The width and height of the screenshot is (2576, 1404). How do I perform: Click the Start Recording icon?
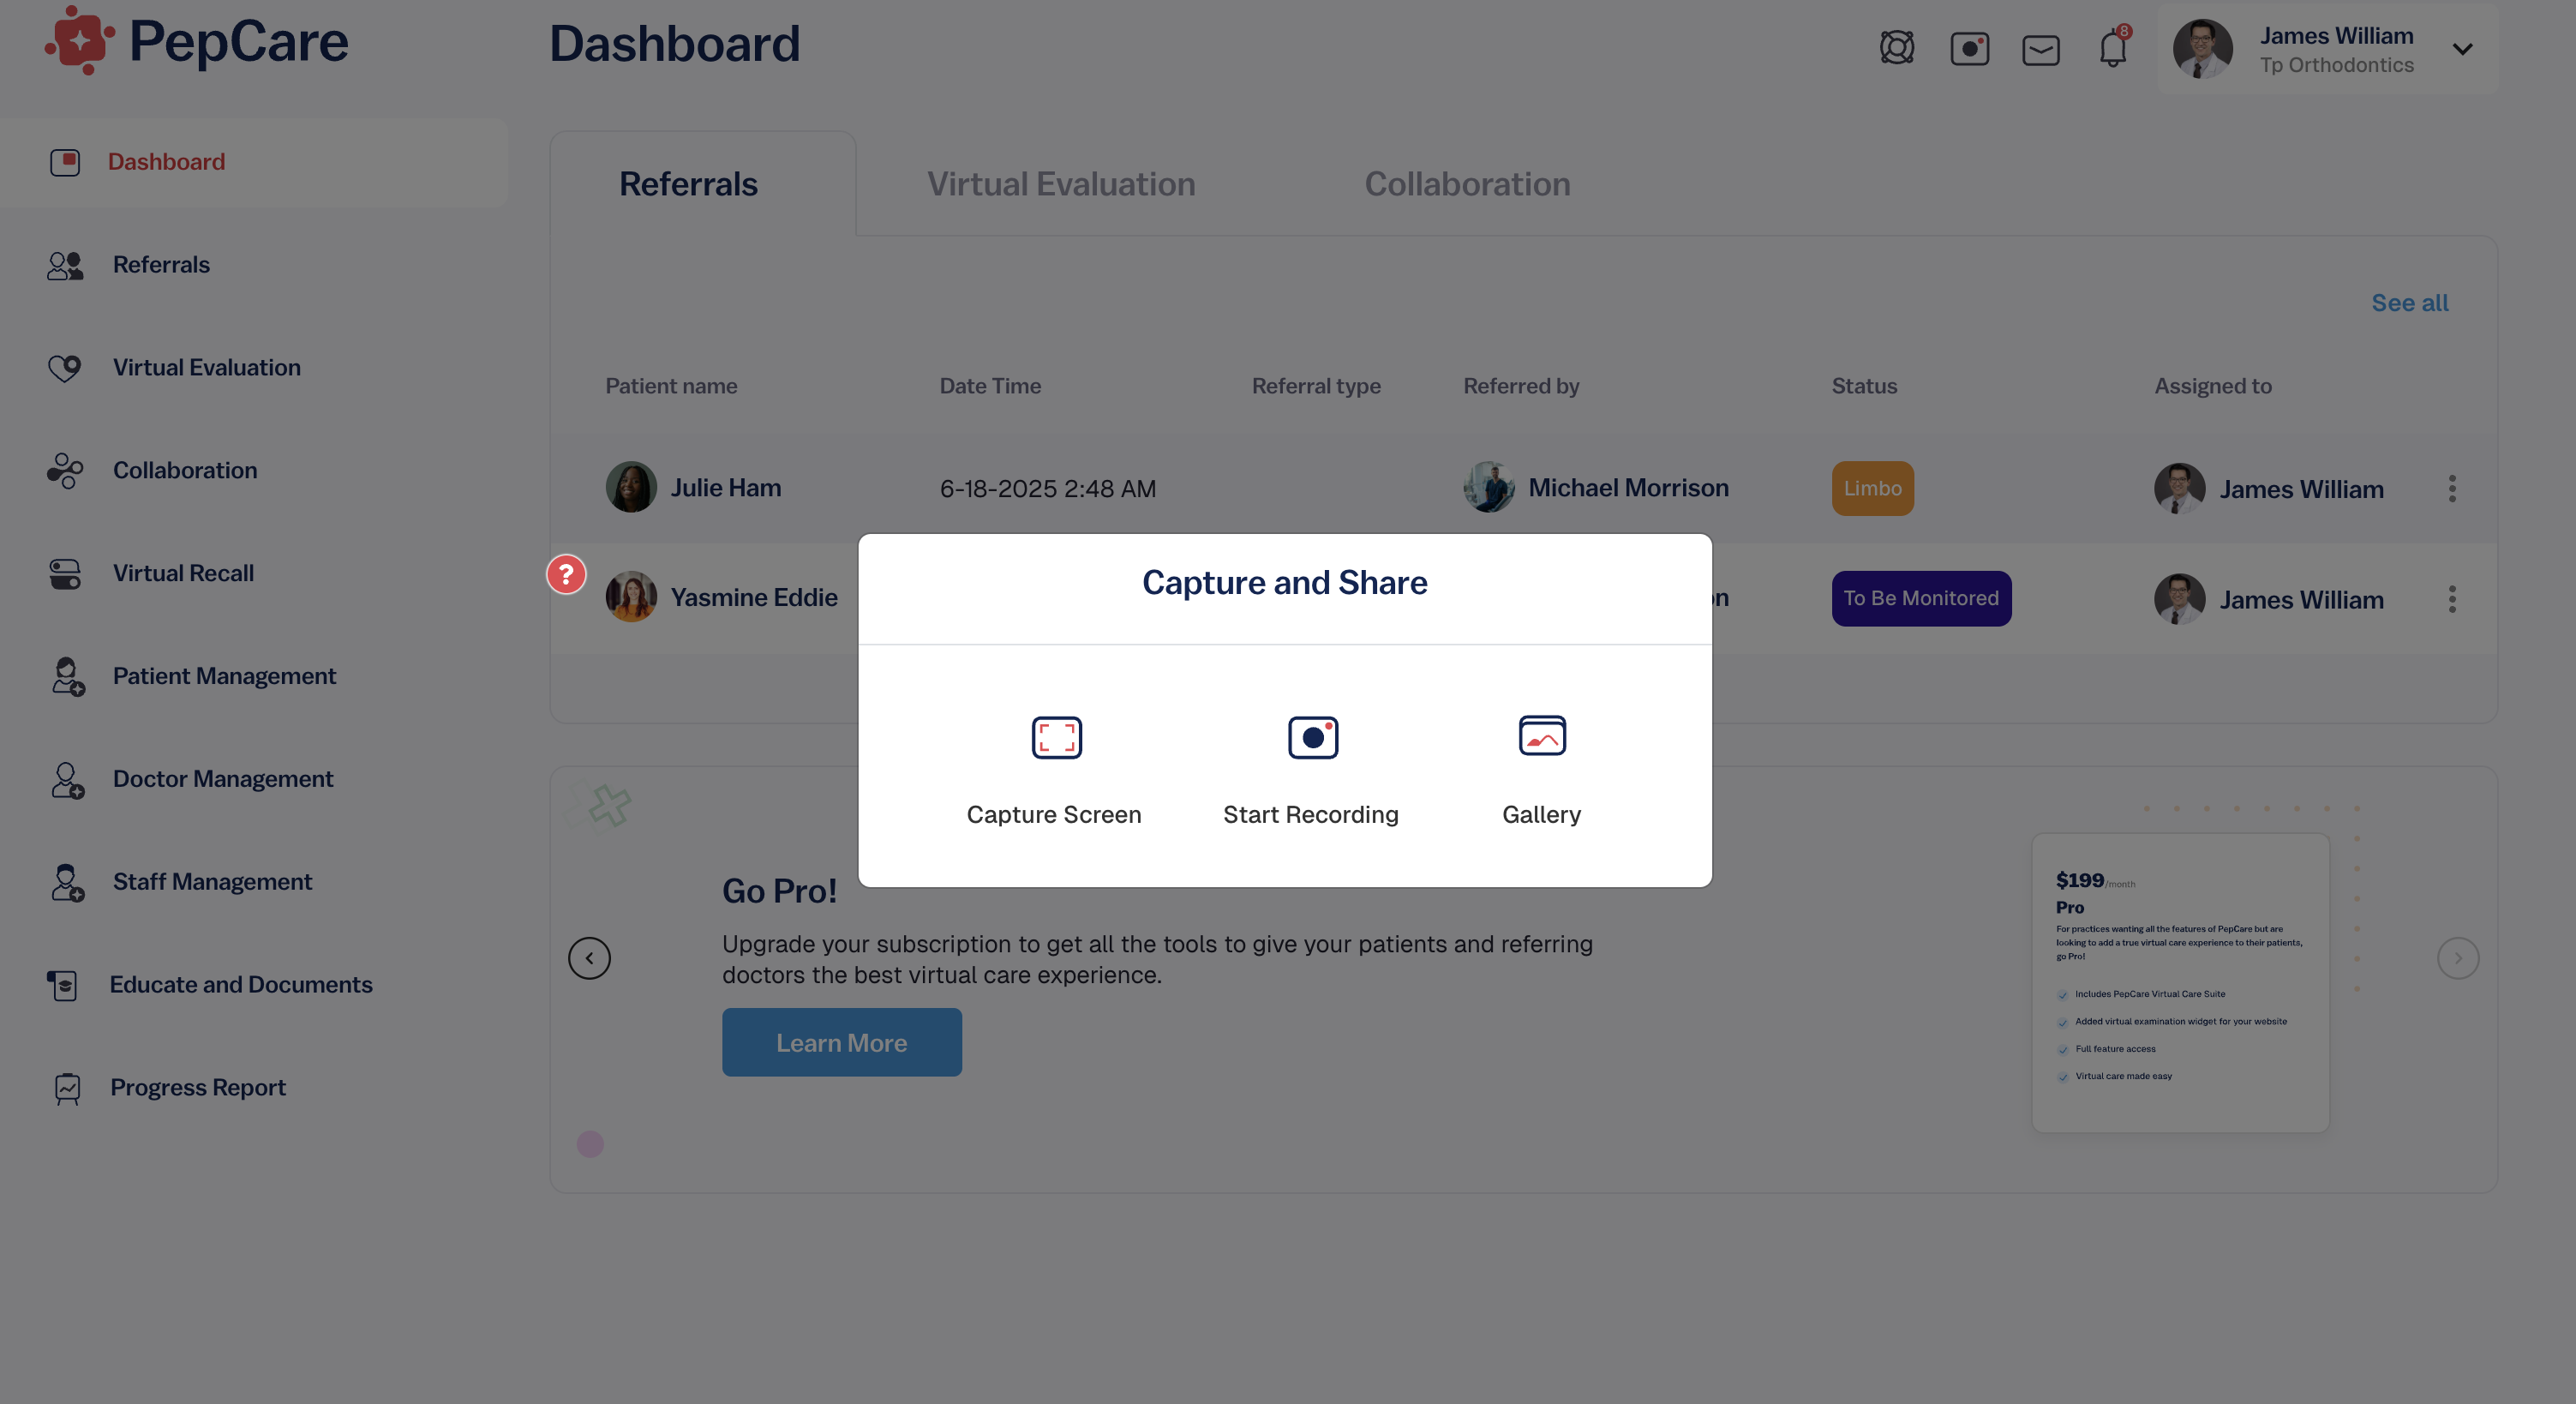pos(1312,737)
